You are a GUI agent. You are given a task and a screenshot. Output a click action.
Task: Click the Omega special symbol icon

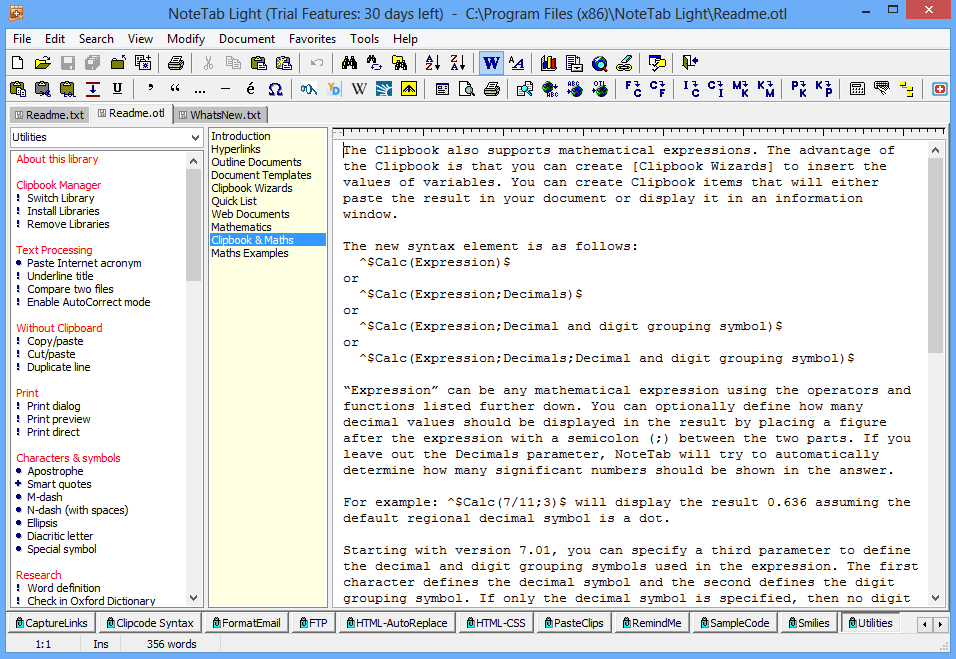click(276, 89)
